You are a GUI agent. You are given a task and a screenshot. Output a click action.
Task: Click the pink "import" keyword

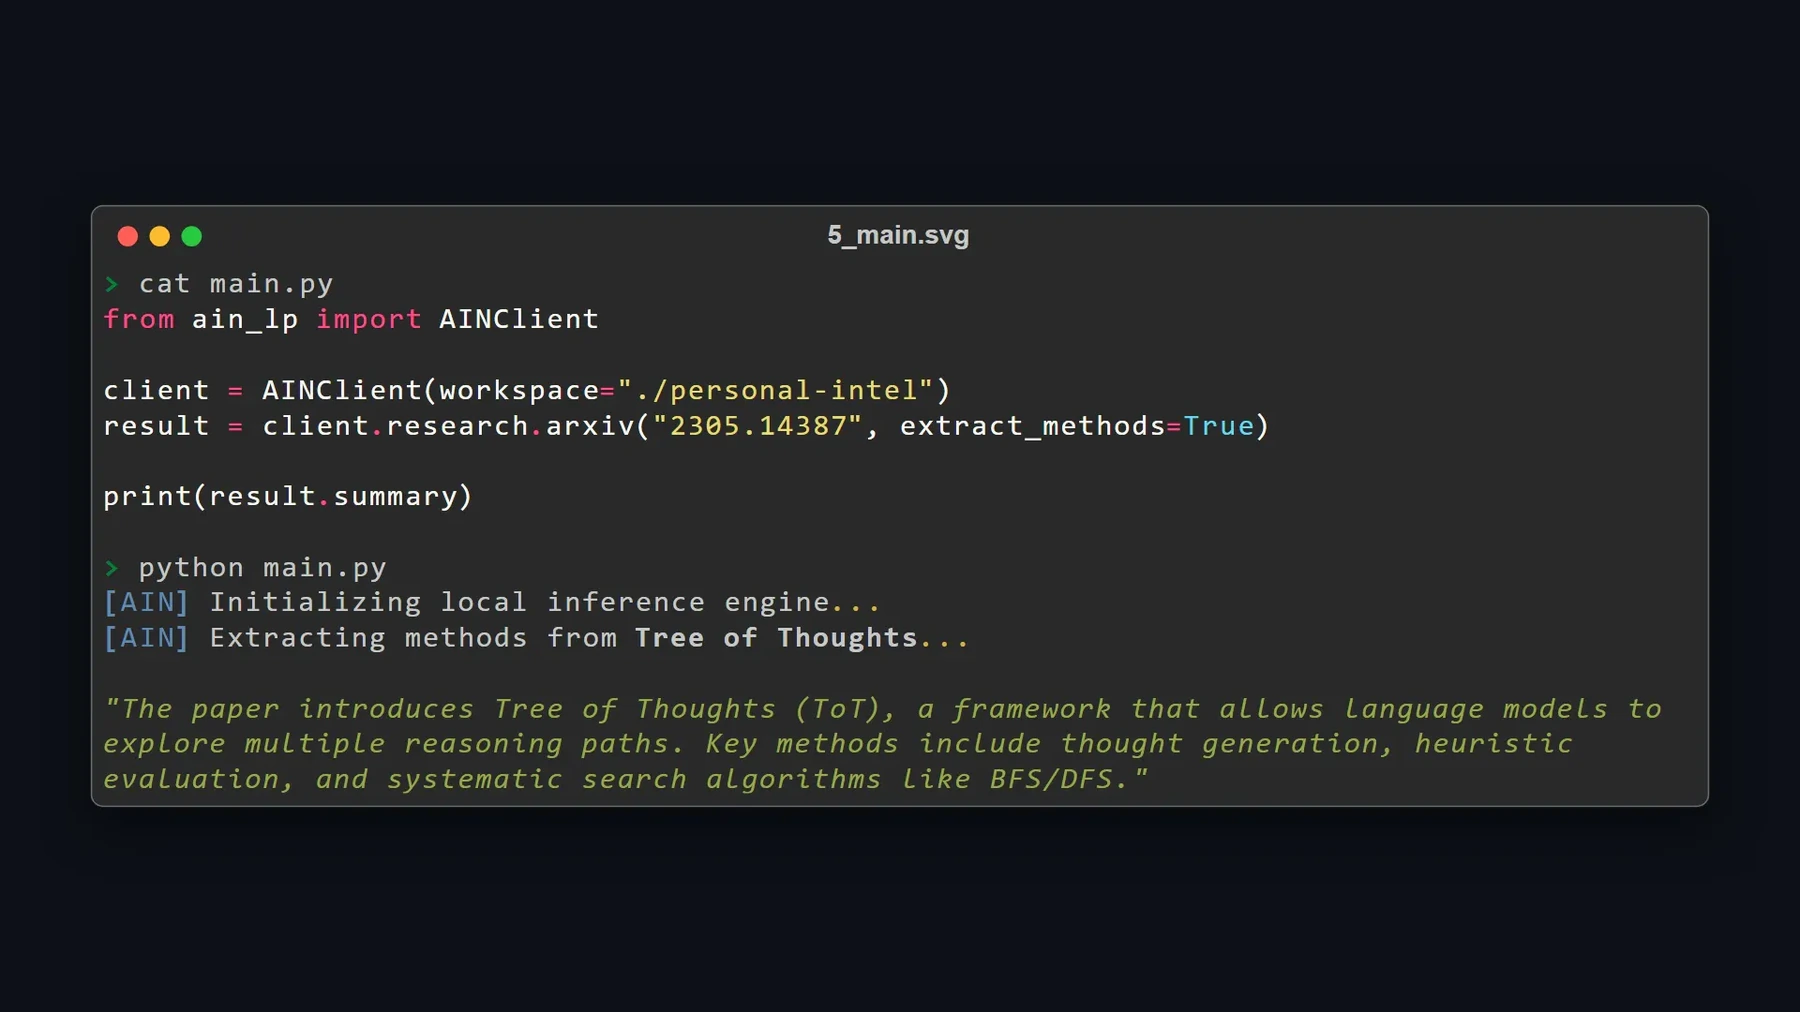point(369,319)
